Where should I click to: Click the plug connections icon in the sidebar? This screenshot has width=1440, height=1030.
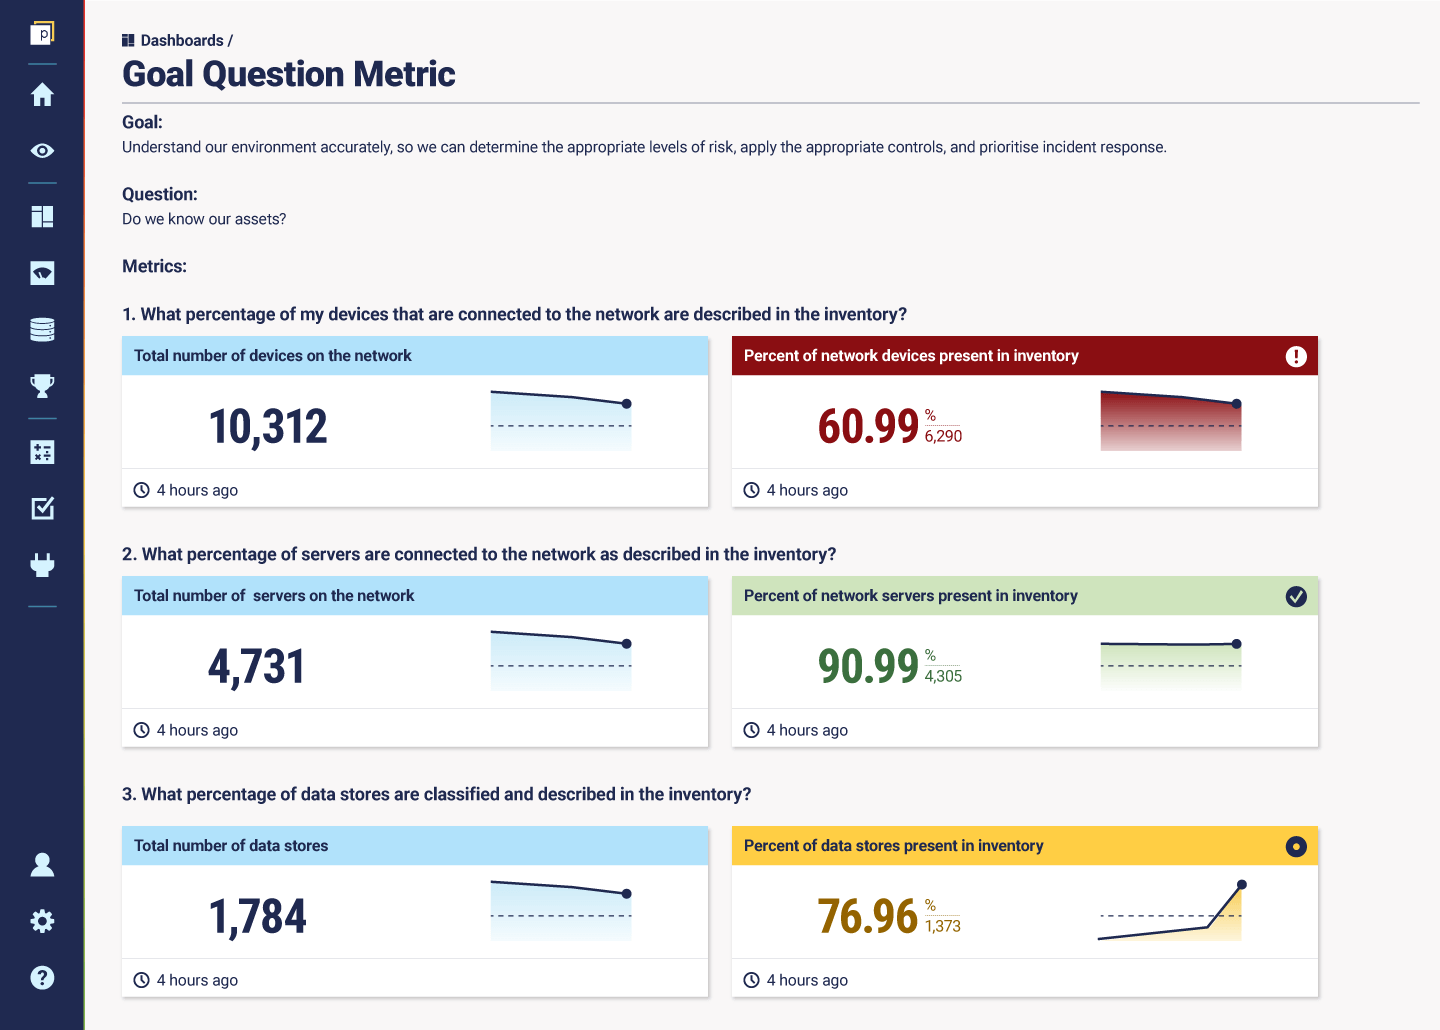(42, 564)
